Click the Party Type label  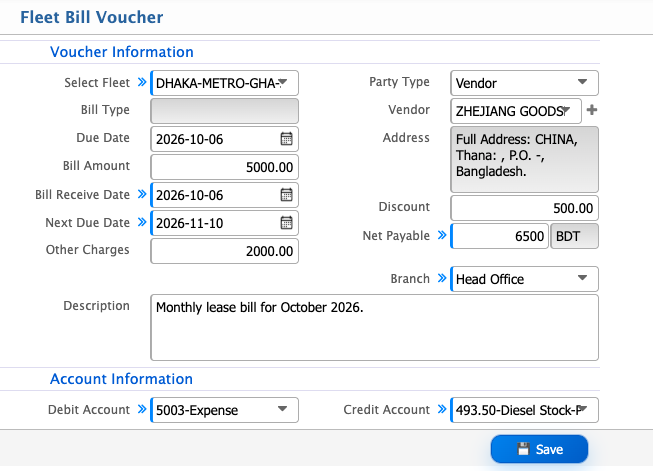click(x=399, y=82)
